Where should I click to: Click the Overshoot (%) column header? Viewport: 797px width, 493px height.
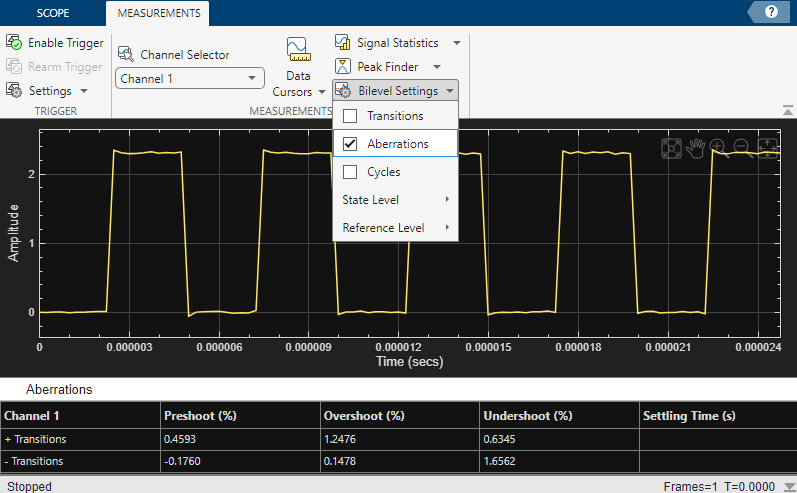click(364, 415)
